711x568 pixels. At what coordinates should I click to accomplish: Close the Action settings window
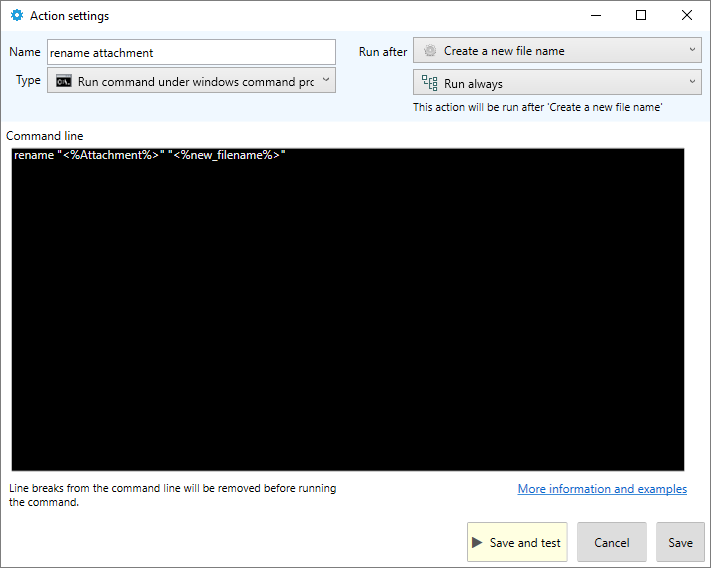click(687, 15)
